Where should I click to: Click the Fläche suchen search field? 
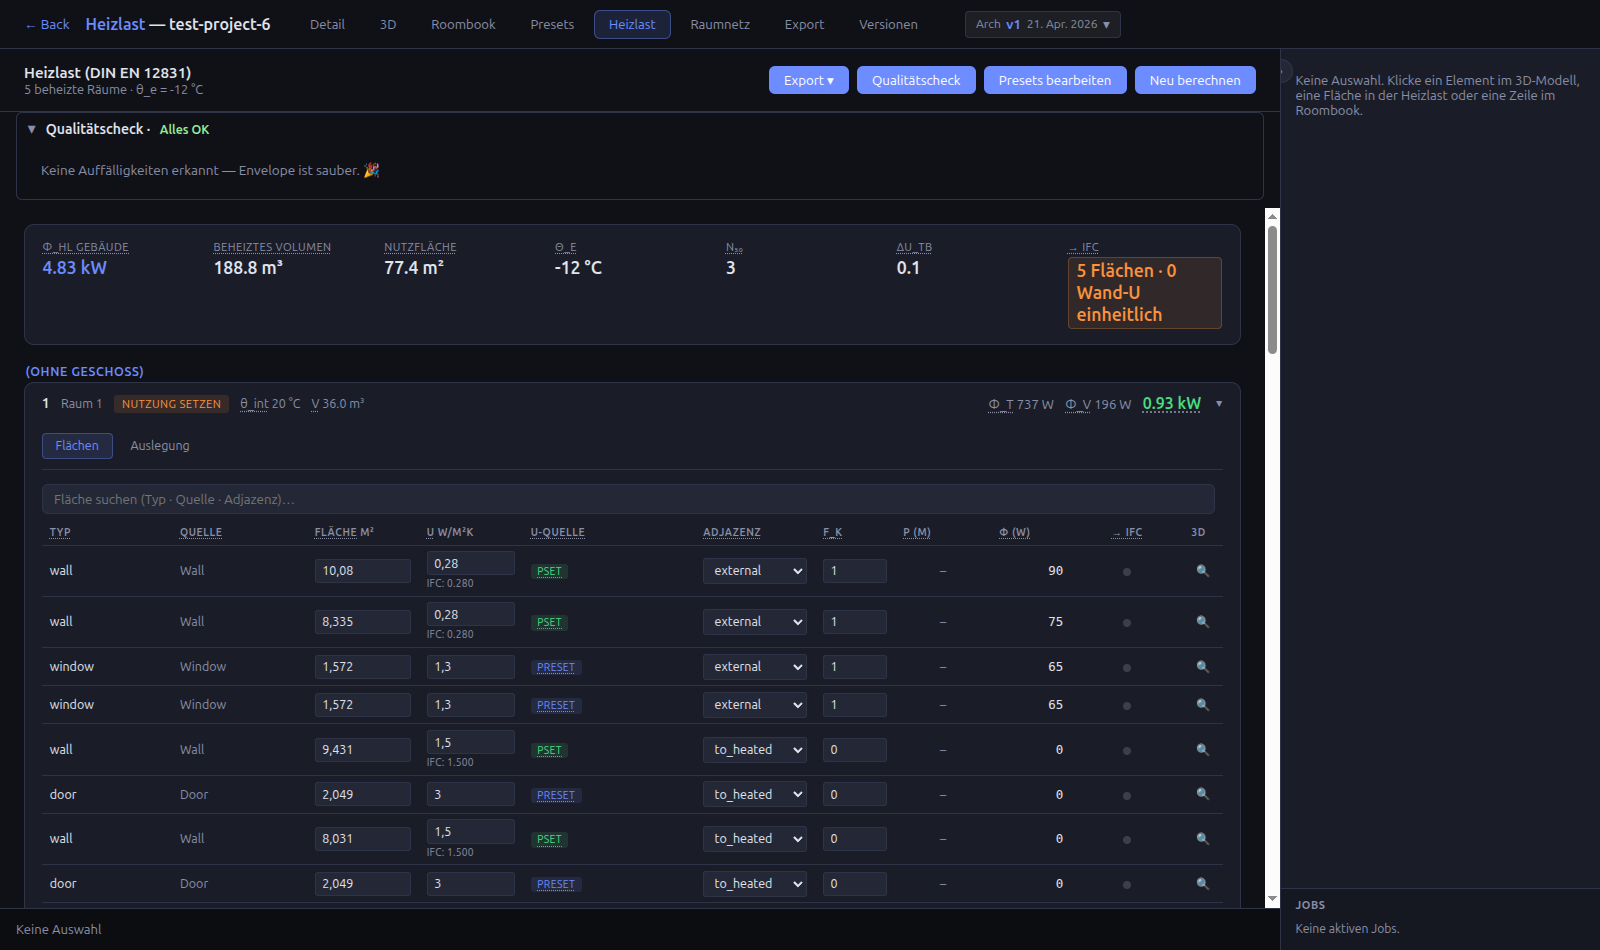[x=628, y=499]
